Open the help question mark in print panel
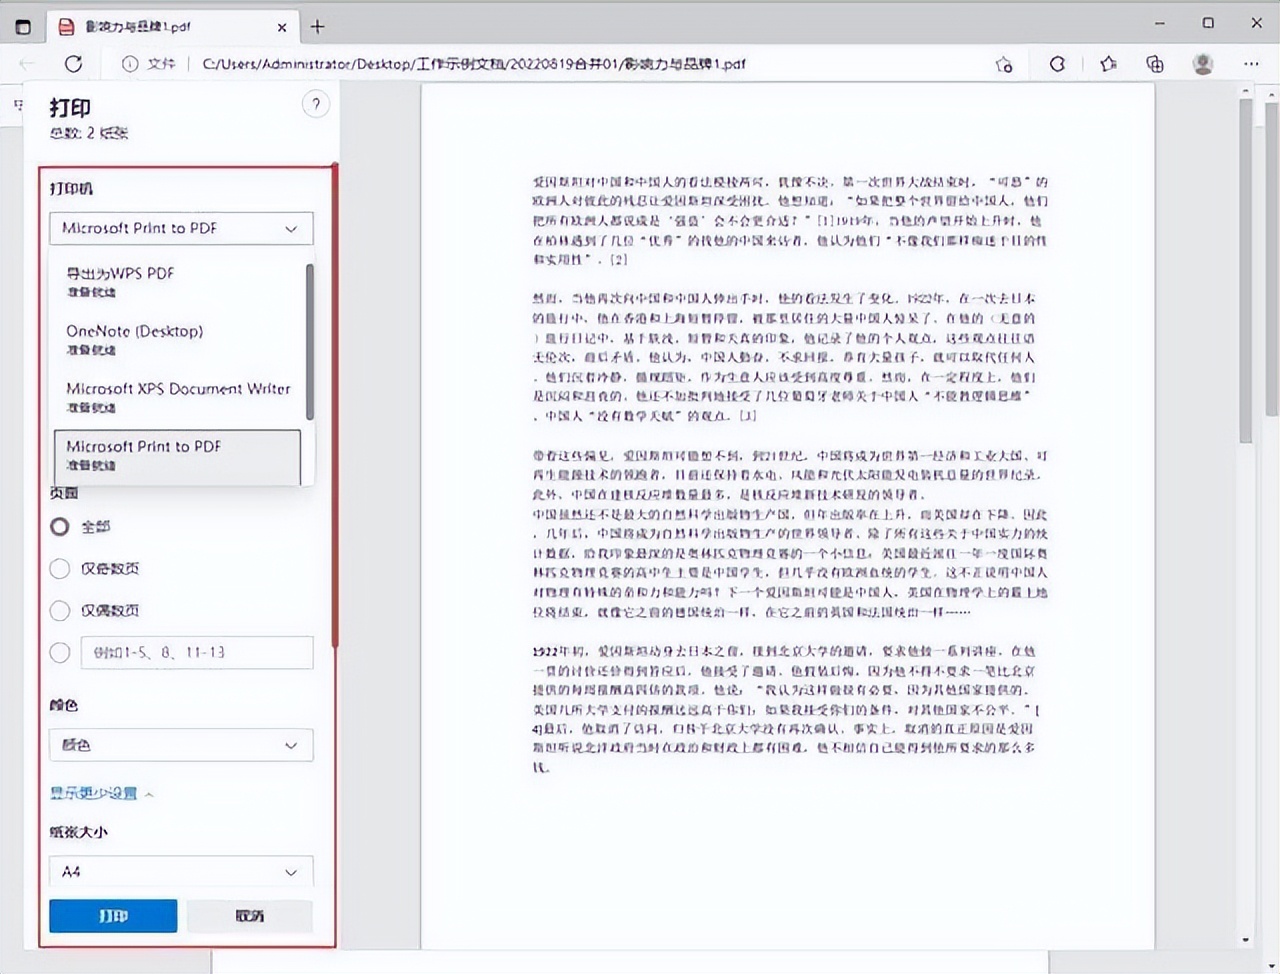This screenshot has height=974, width=1280. tap(316, 104)
